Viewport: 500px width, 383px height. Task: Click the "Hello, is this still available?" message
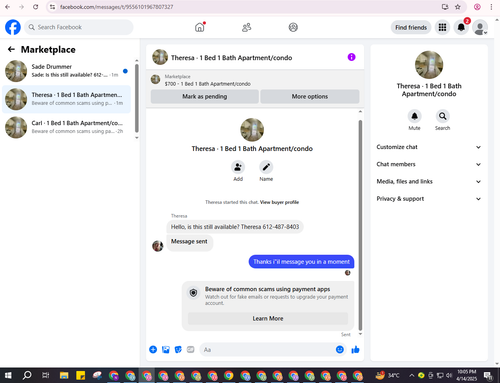click(235, 227)
